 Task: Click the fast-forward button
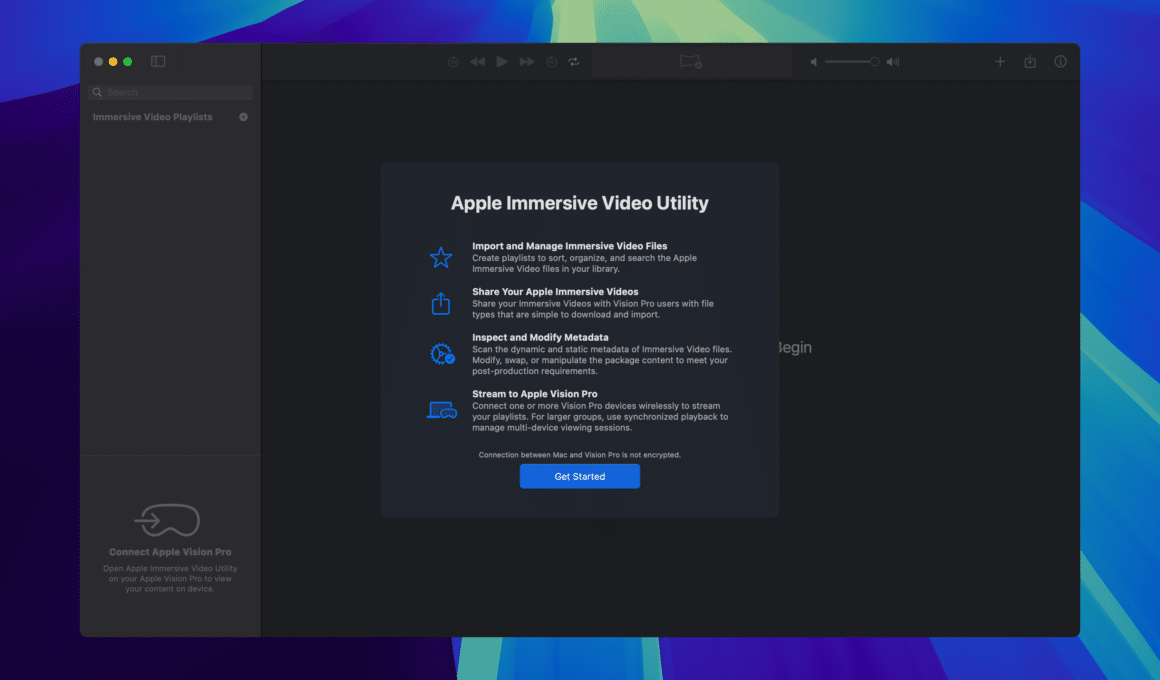click(527, 62)
